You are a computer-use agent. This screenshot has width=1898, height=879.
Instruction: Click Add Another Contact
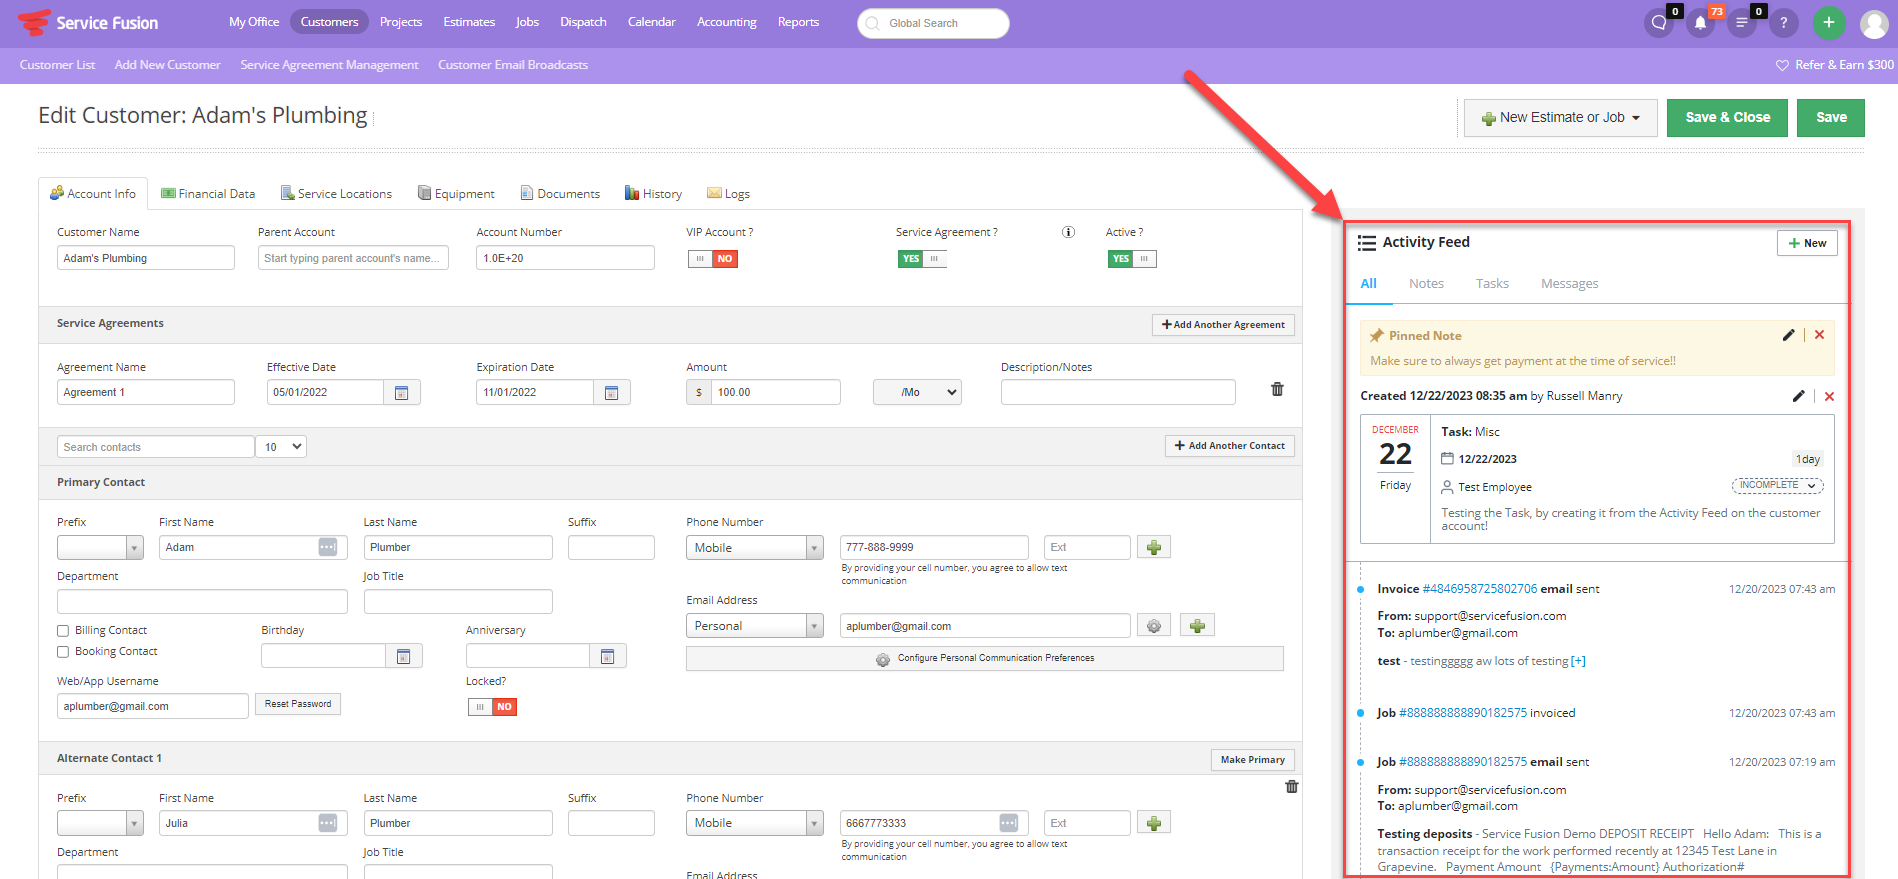[x=1229, y=446]
